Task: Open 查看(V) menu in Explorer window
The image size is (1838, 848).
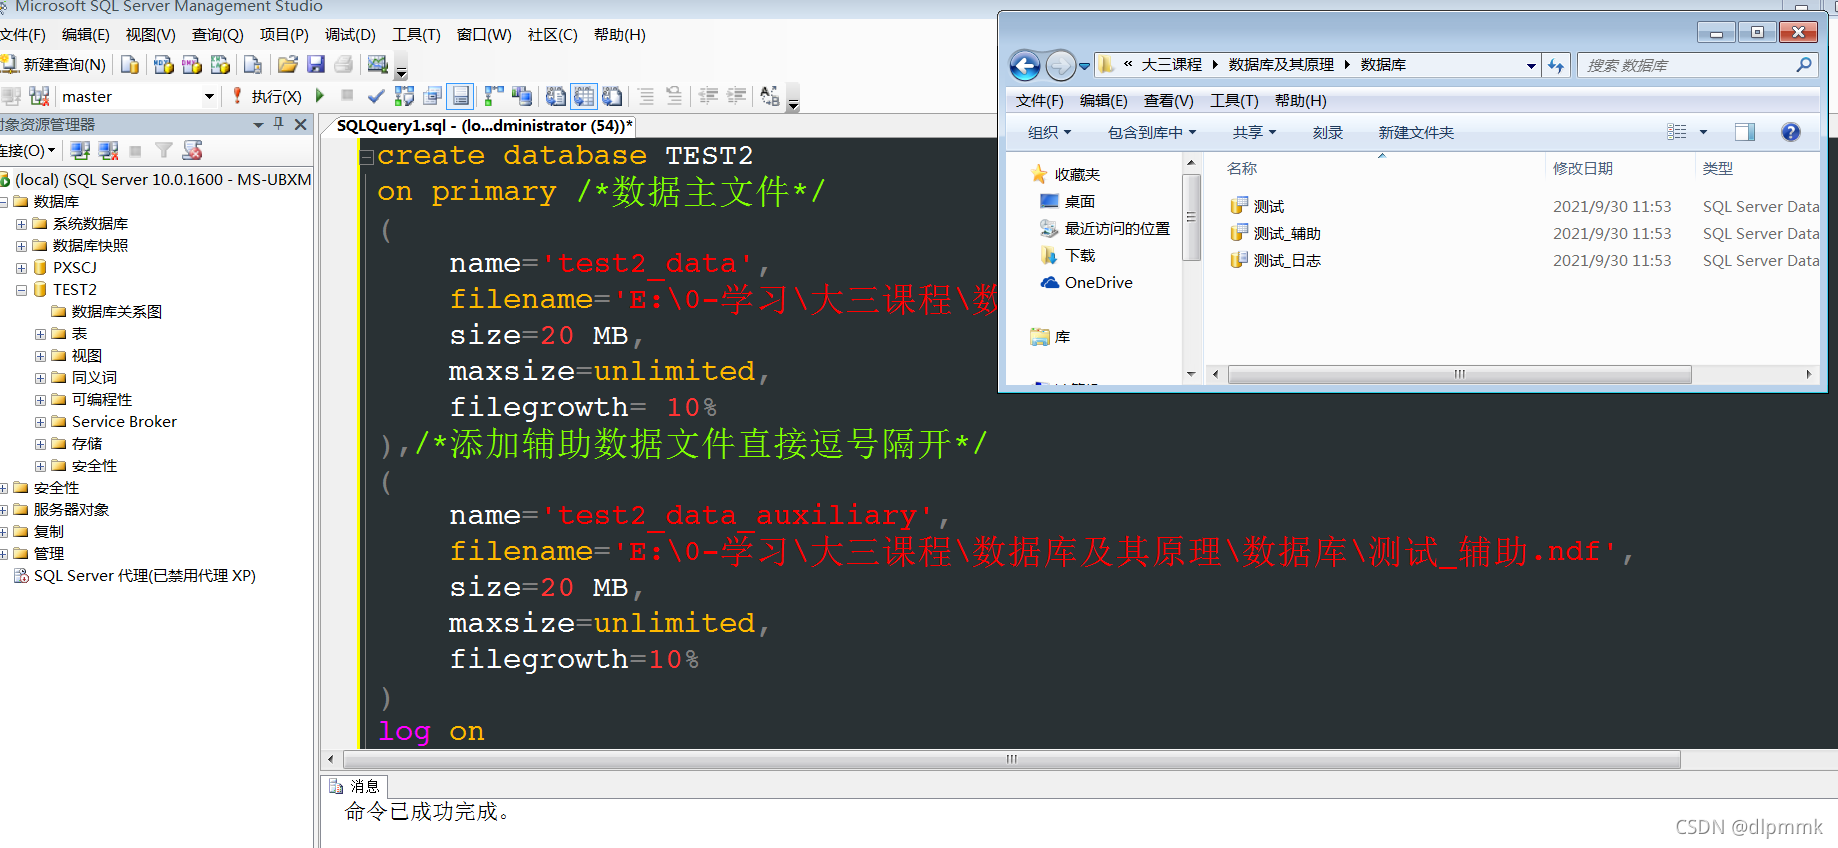Action: 1168,101
